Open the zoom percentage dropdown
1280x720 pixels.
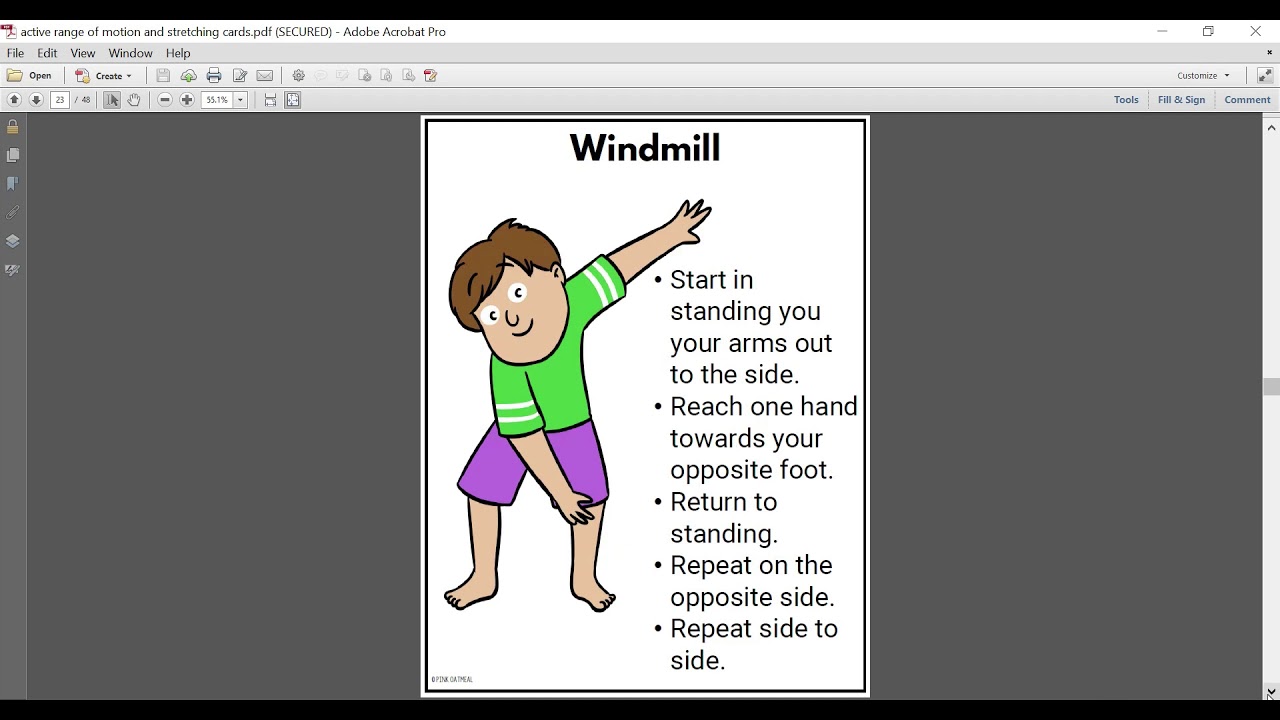(241, 100)
